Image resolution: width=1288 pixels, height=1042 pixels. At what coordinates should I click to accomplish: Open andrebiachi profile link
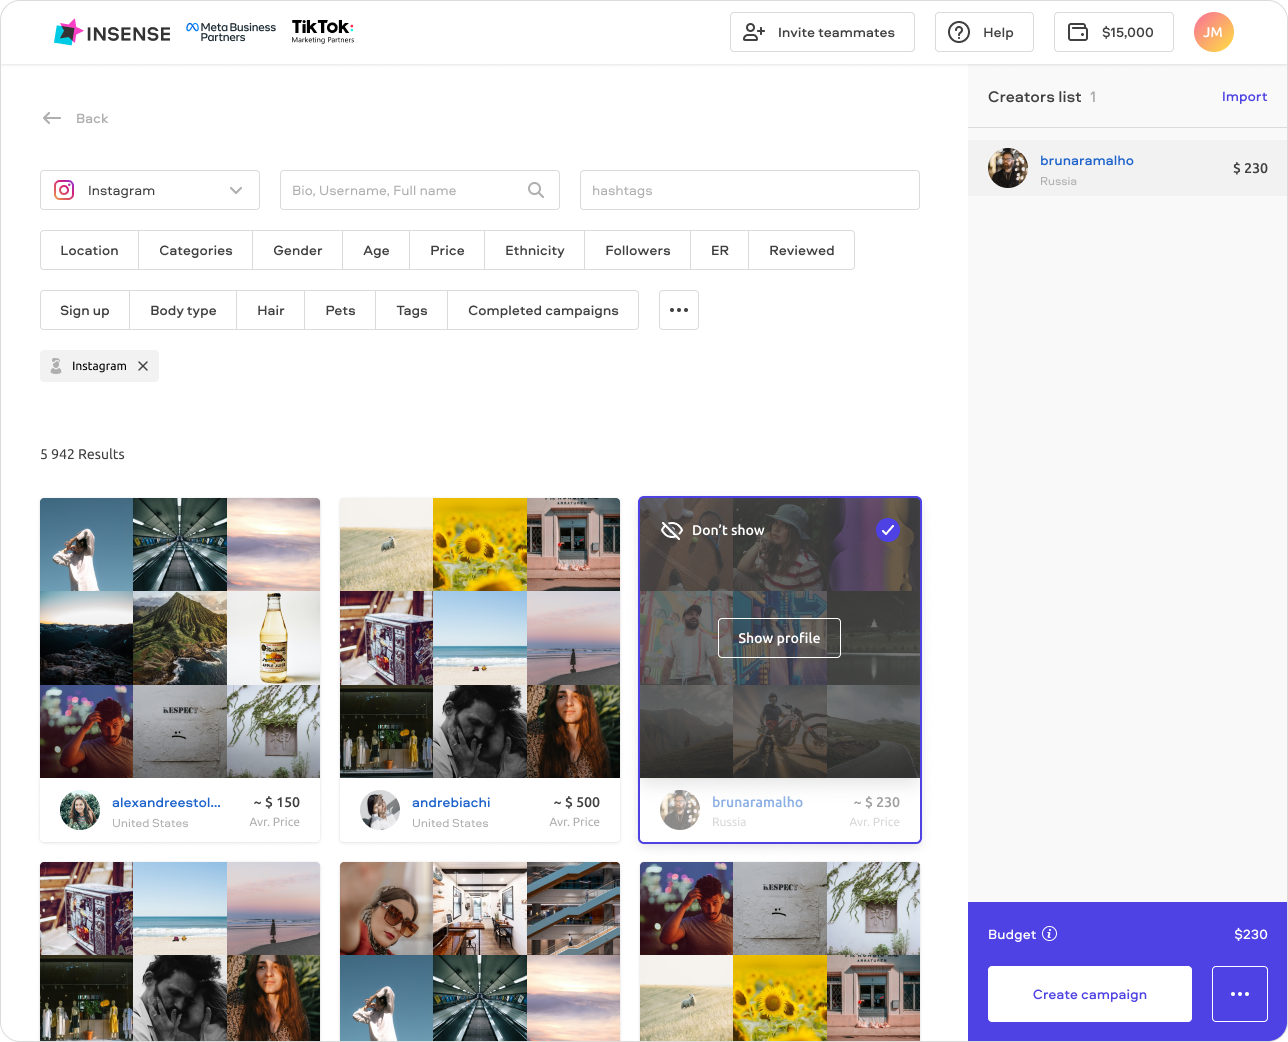(x=451, y=802)
